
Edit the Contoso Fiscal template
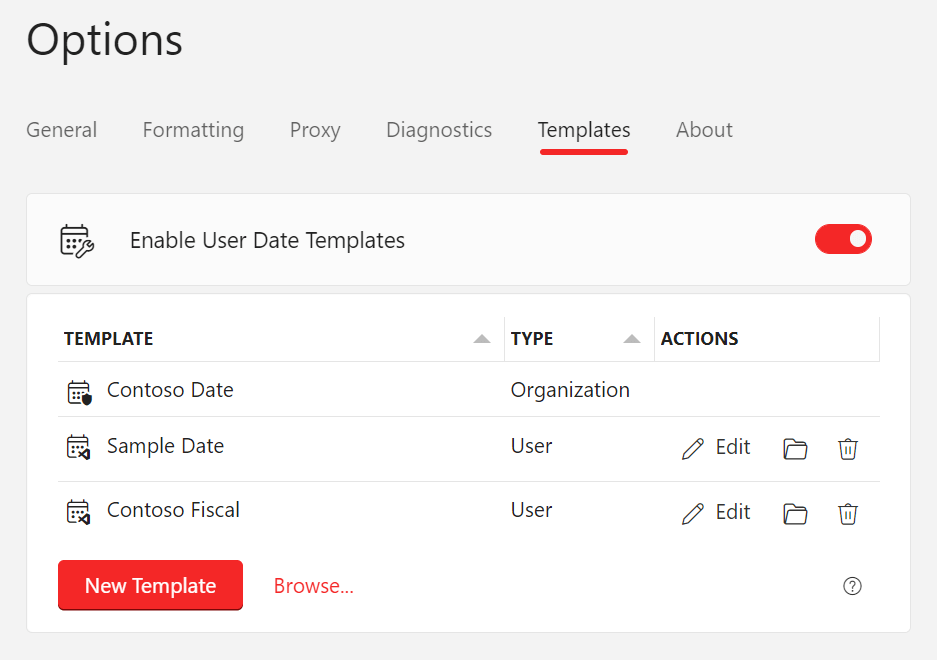pyautogui.click(x=715, y=513)
